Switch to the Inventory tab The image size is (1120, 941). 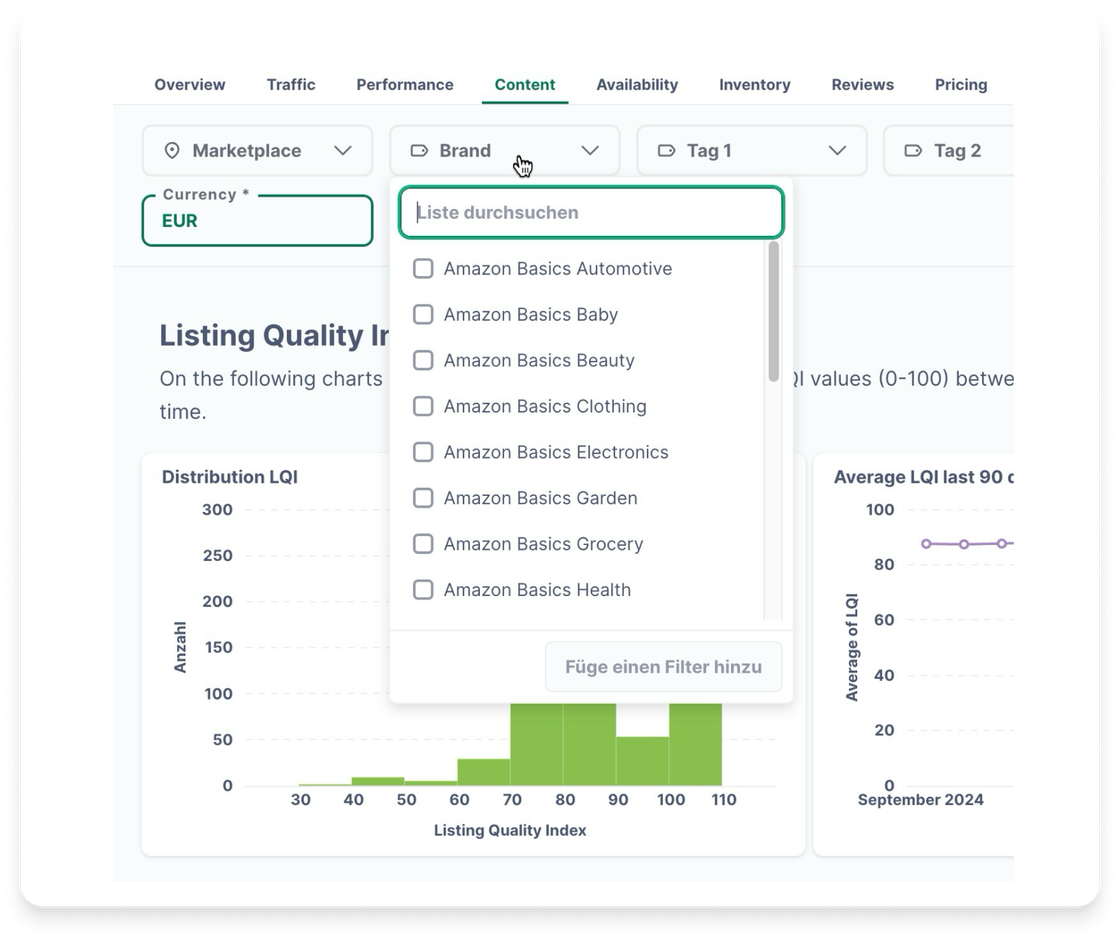point(754,85)
